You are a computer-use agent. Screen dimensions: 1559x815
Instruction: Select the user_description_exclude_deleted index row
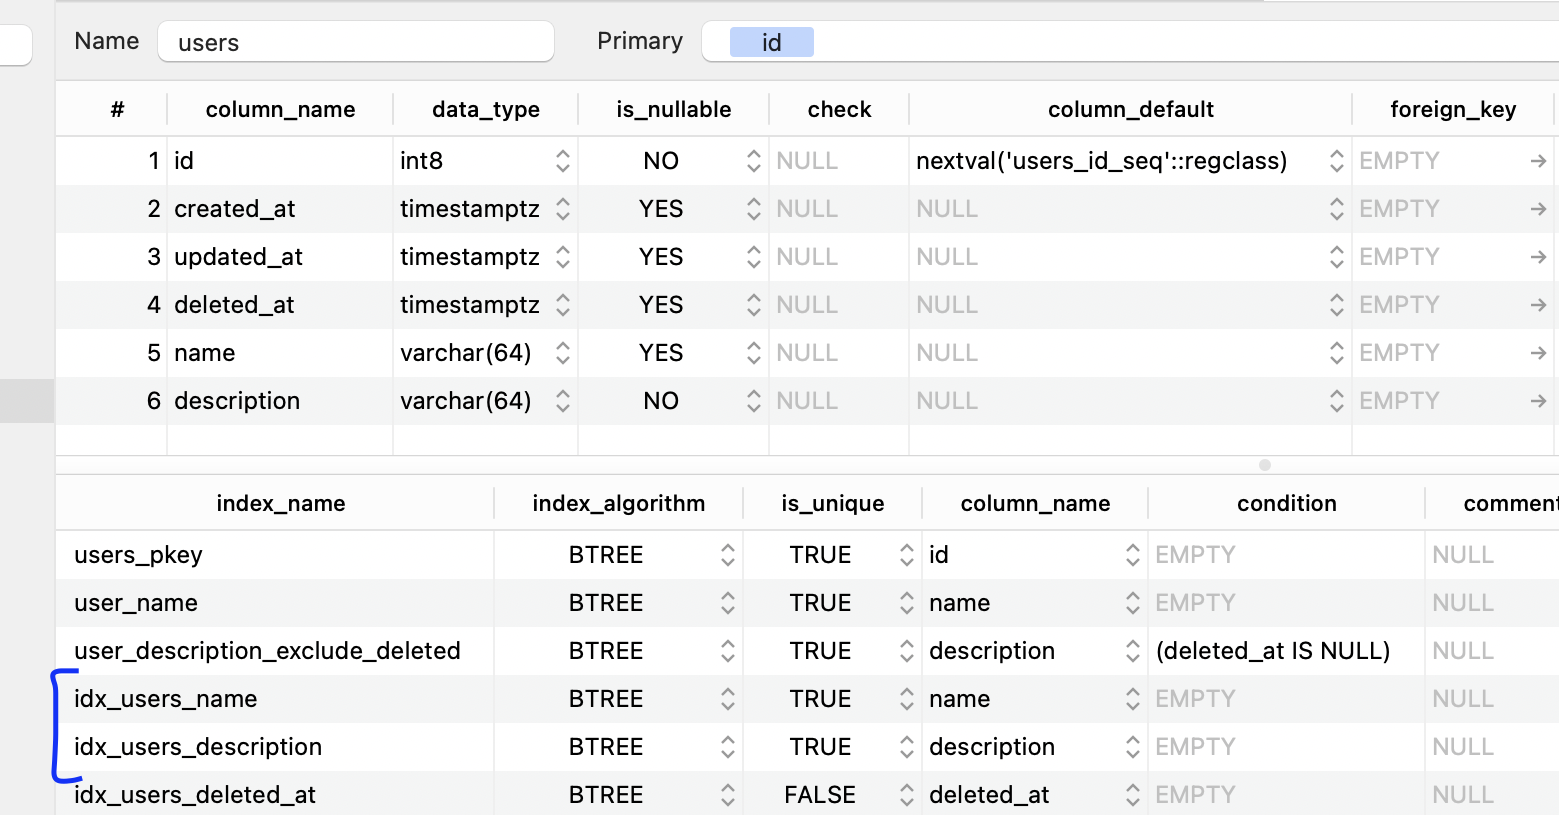[267, 650]
